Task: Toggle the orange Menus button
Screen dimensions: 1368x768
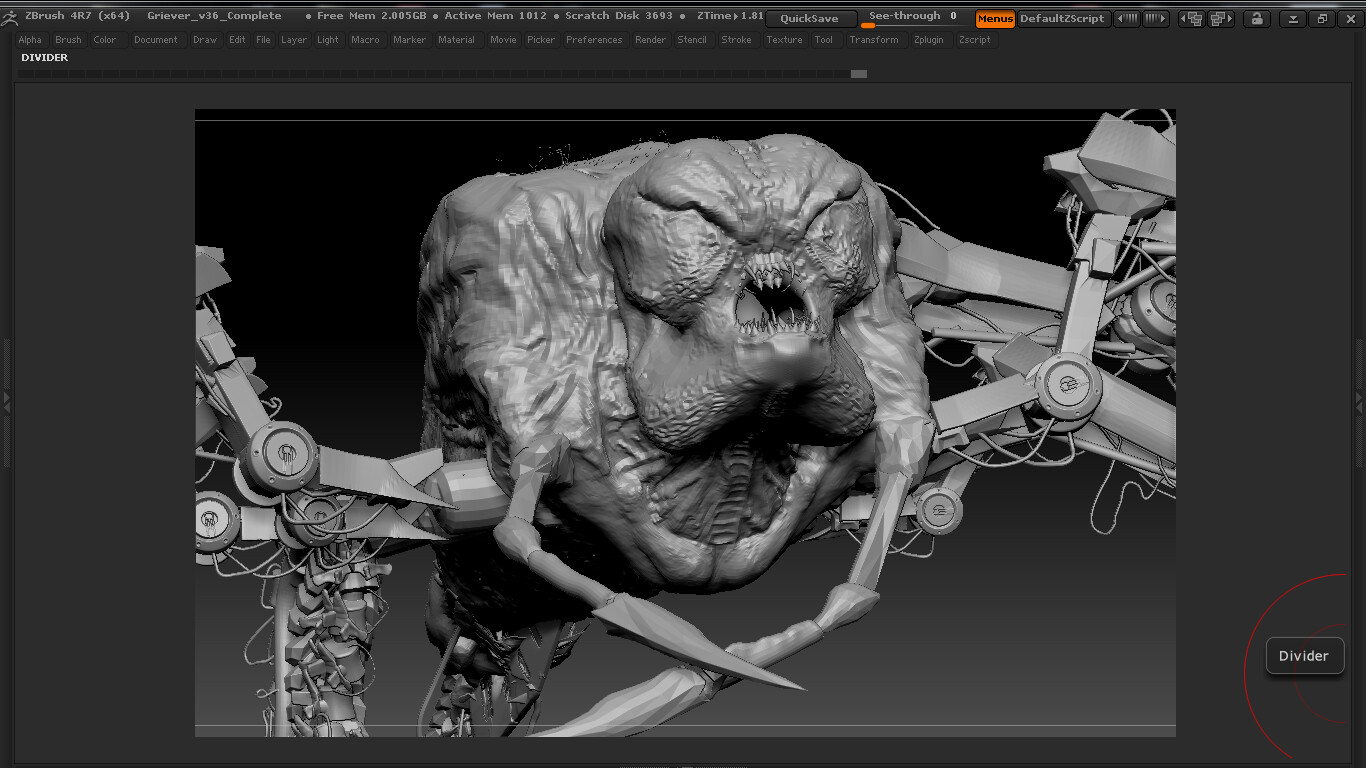Action: click(995, 19)
